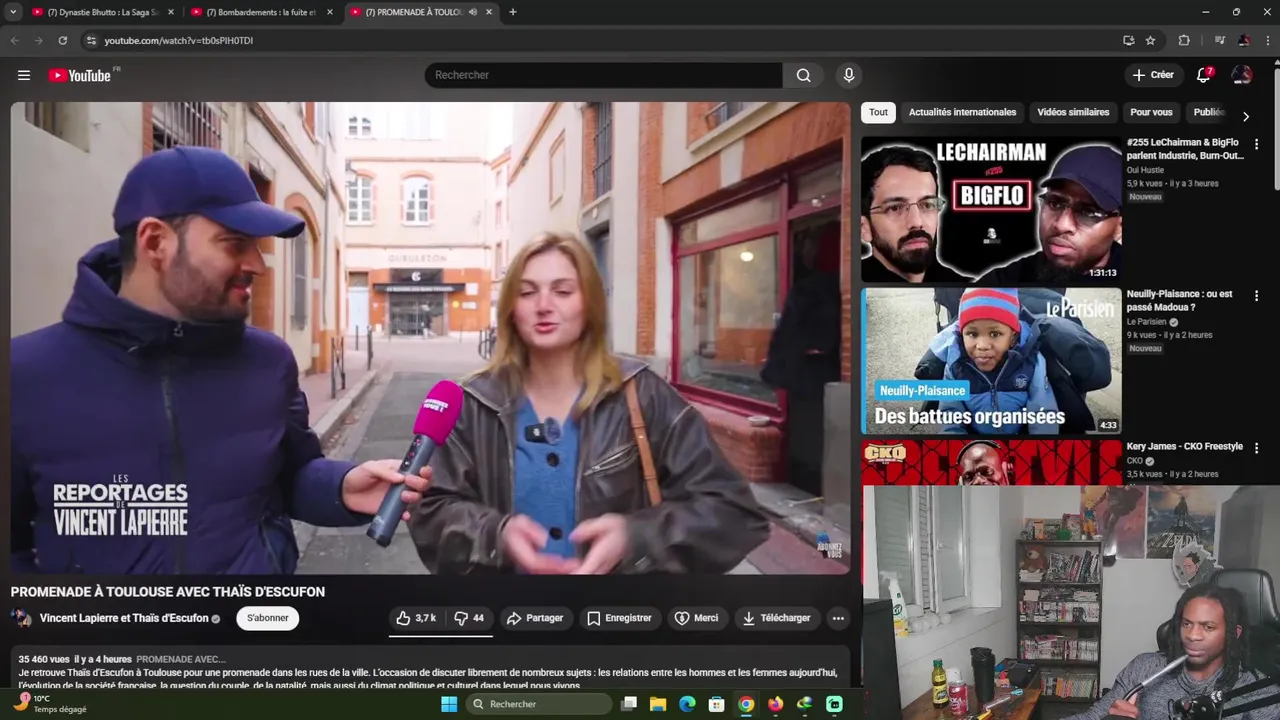Viewport: 1280px width, 720px height.
Task: Open Windows Start menu
Action: pyautogui.click(x=449, y=704)
